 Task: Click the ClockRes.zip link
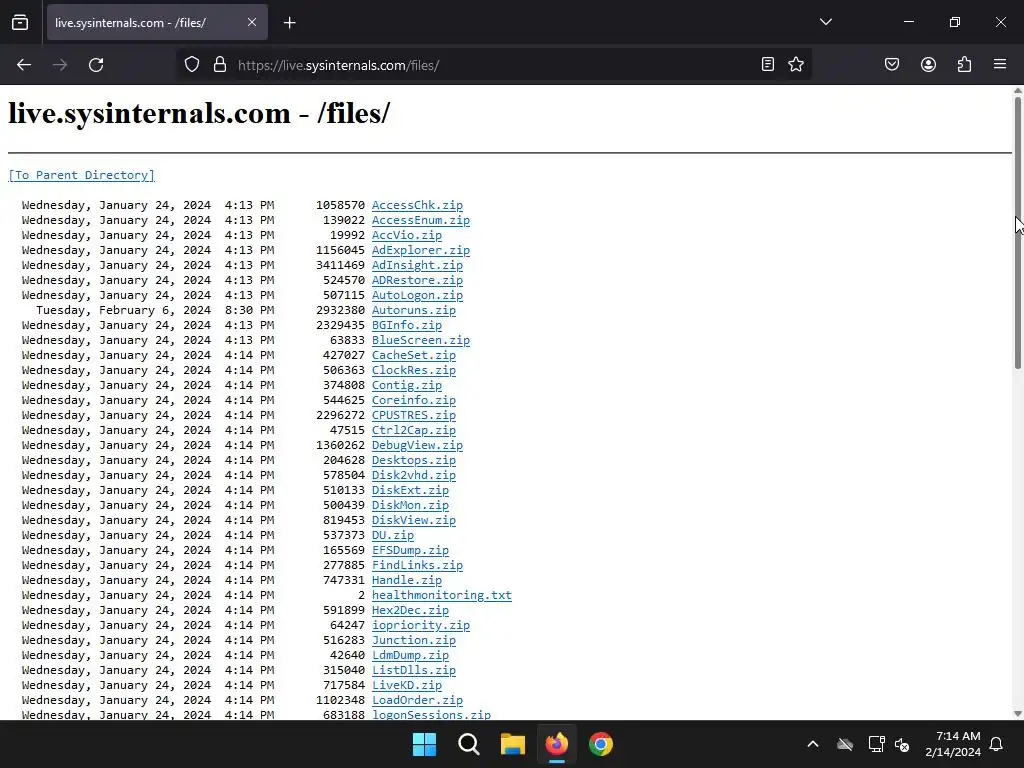[413, 370]
